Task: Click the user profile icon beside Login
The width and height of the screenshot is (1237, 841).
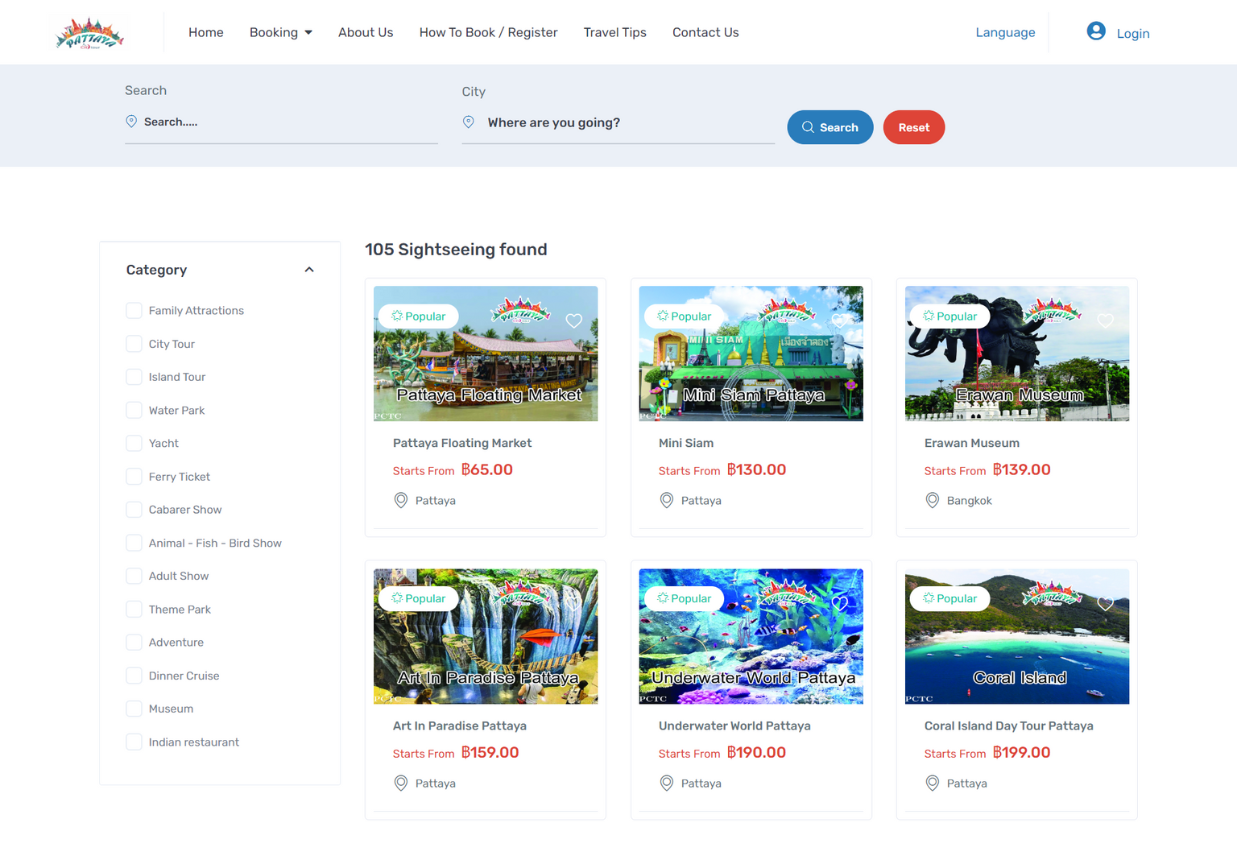Action: click(1095, 31)
